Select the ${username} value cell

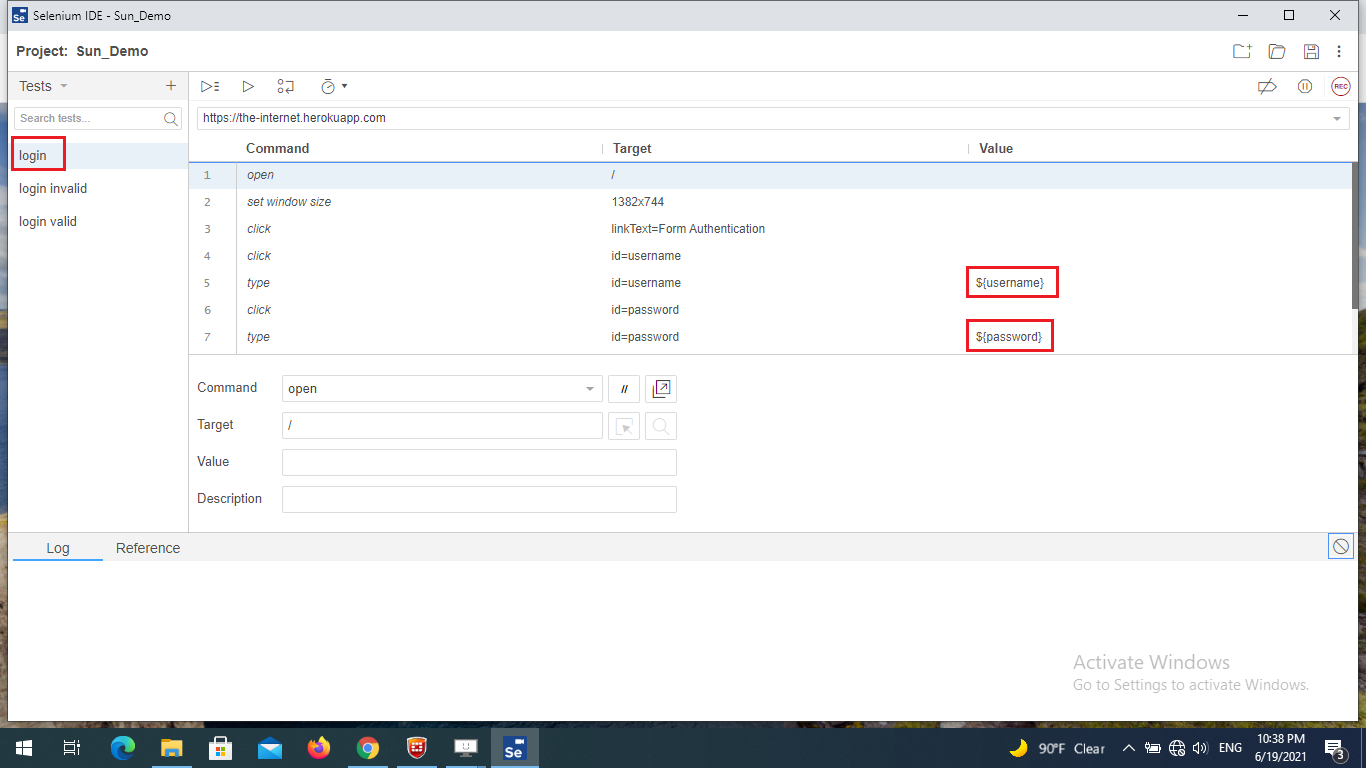click(x=1010, y=283)
